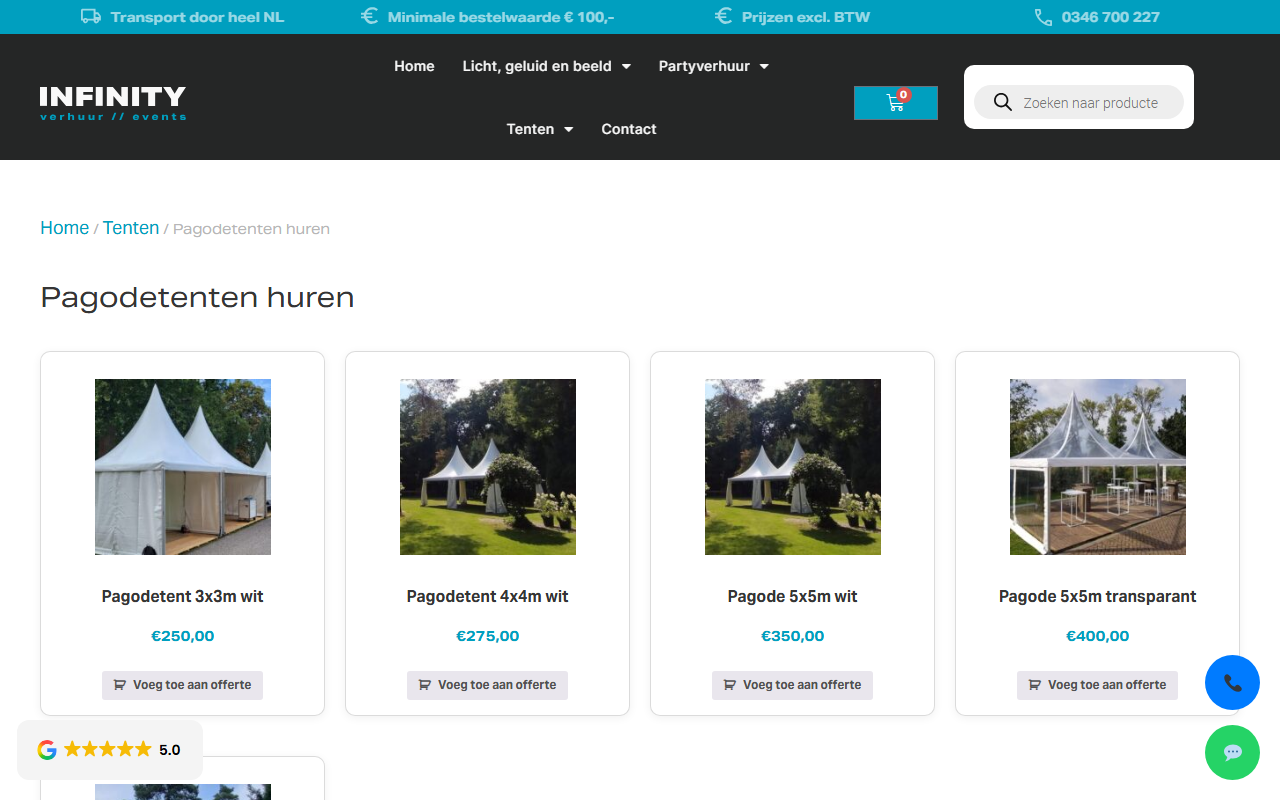Open the Licht, geluid en beeld menu

[x=537, y=66]
